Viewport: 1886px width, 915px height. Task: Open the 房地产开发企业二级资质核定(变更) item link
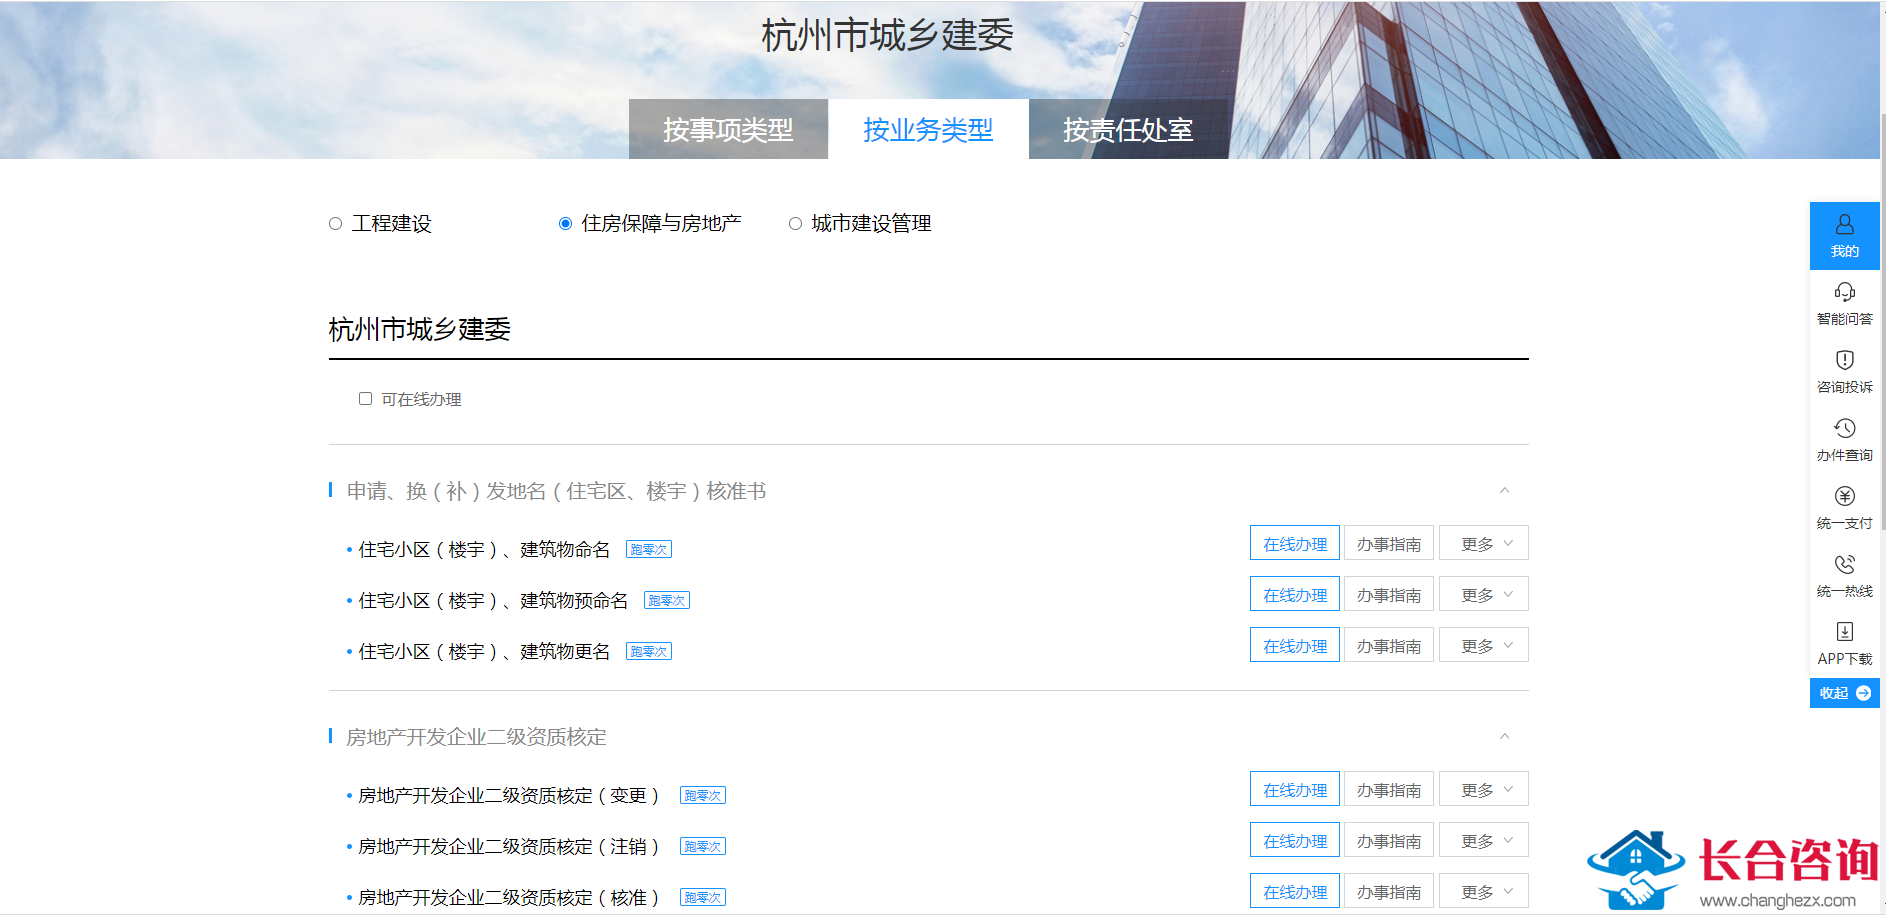[x=508, y=796]
